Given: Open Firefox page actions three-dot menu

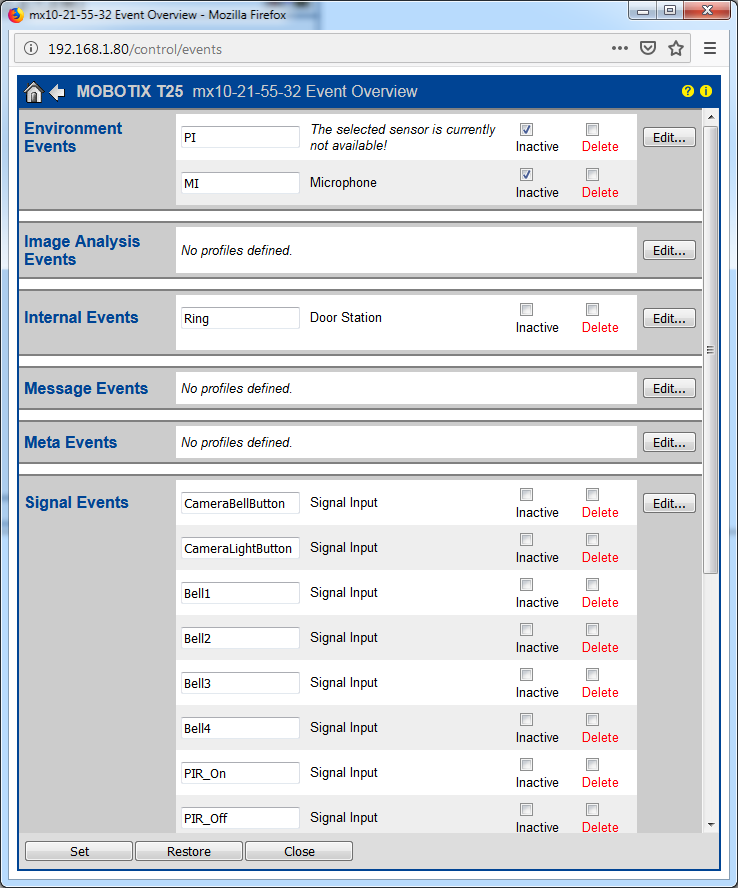Looking at the screenshot, I should coord(620,48).
